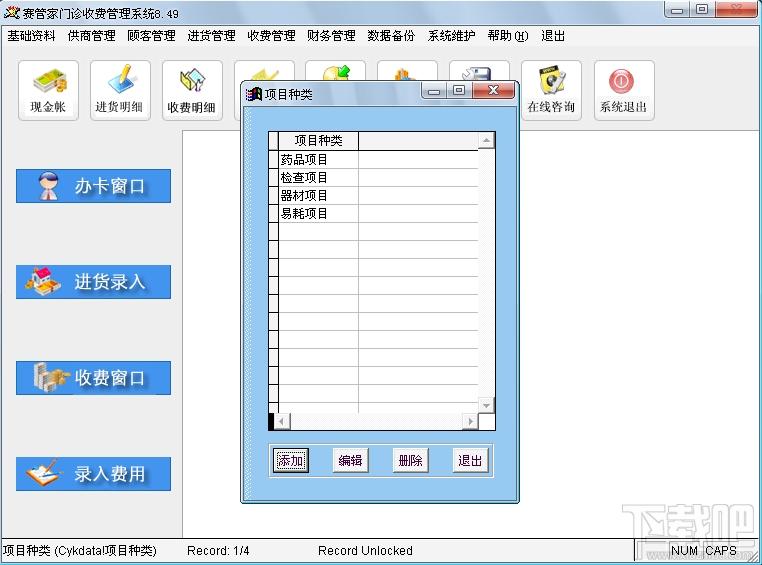762x565 pixels.
Task: Click the main window title bar app icon
Action: (x=11, y=13)
